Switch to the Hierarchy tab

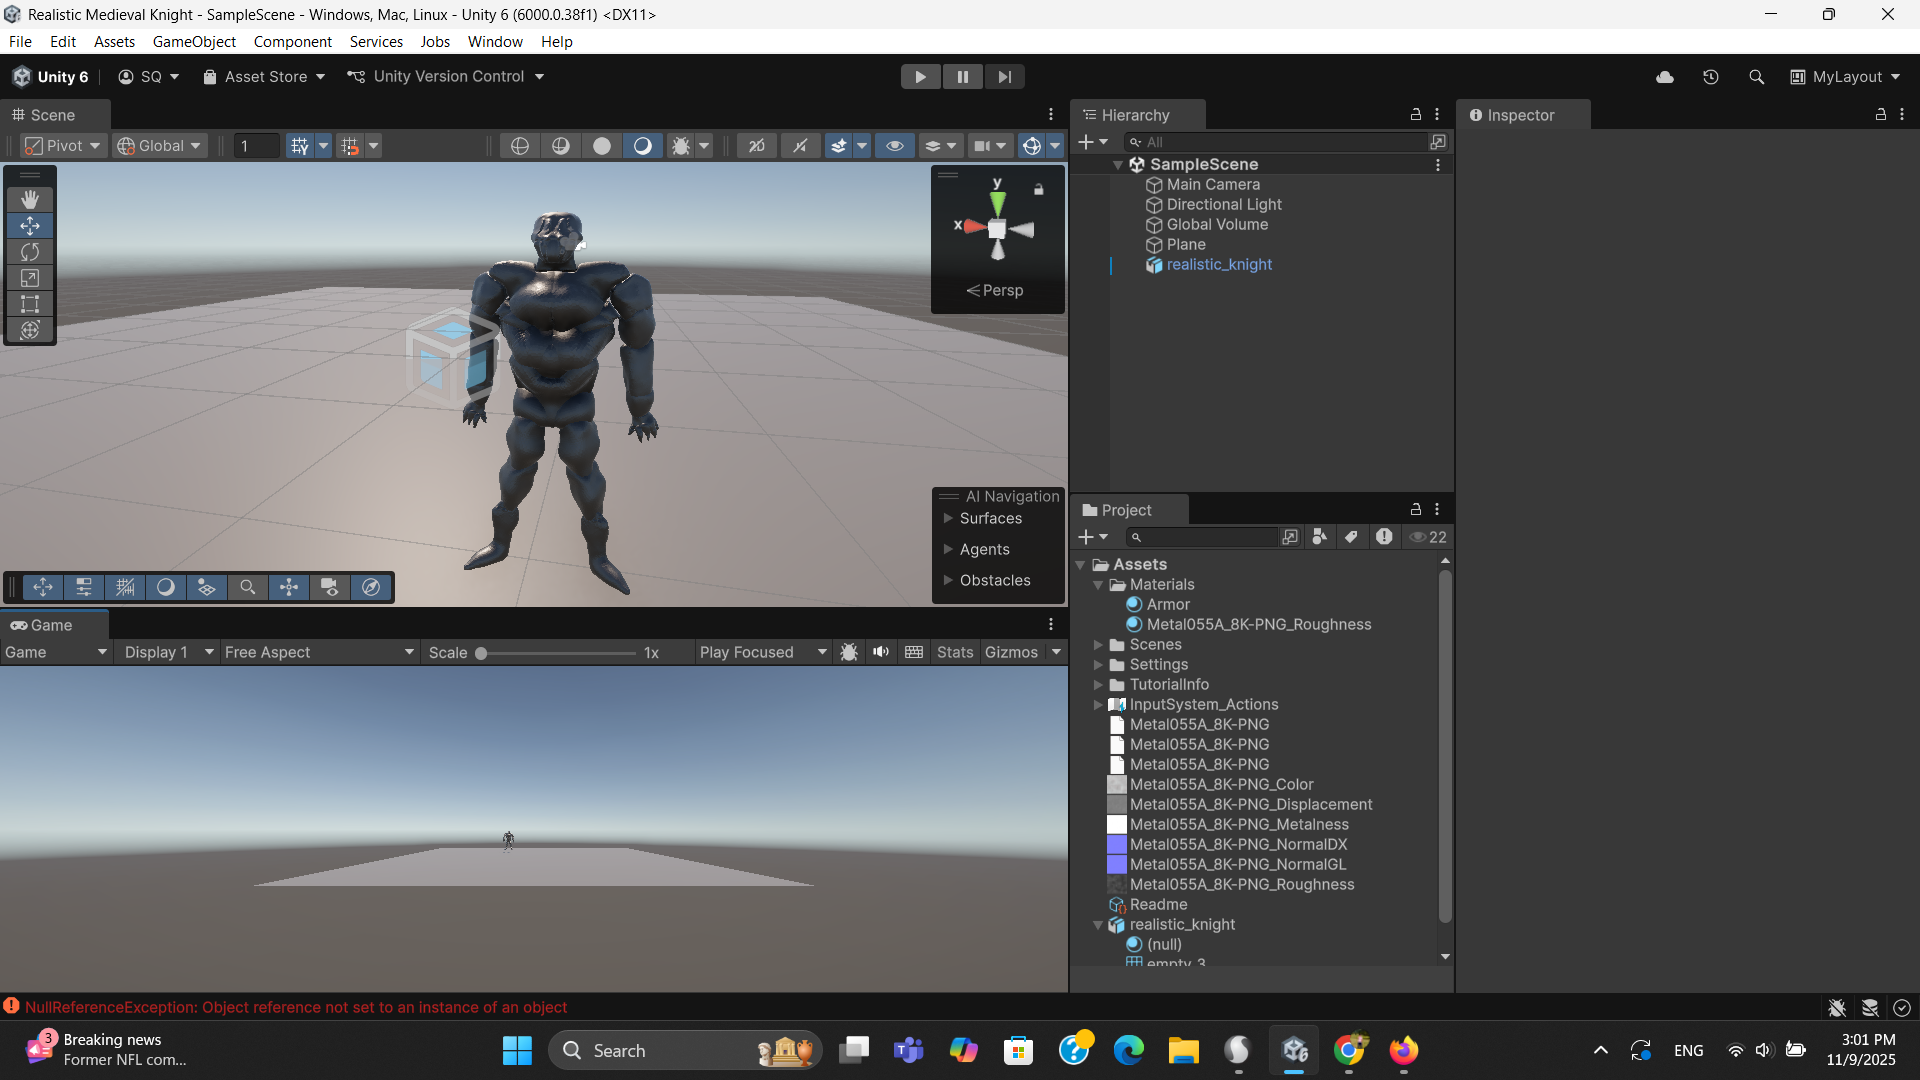point(1135,115)
